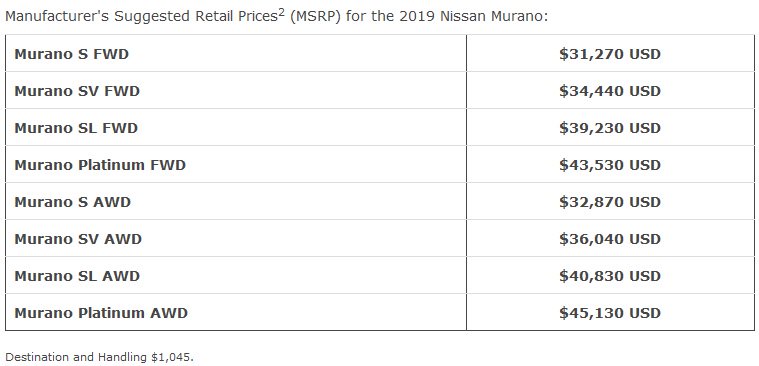Click the $34,440 USD price
Image resolution: width=759 pixels, height=366 pixels.
coord(610,91)
